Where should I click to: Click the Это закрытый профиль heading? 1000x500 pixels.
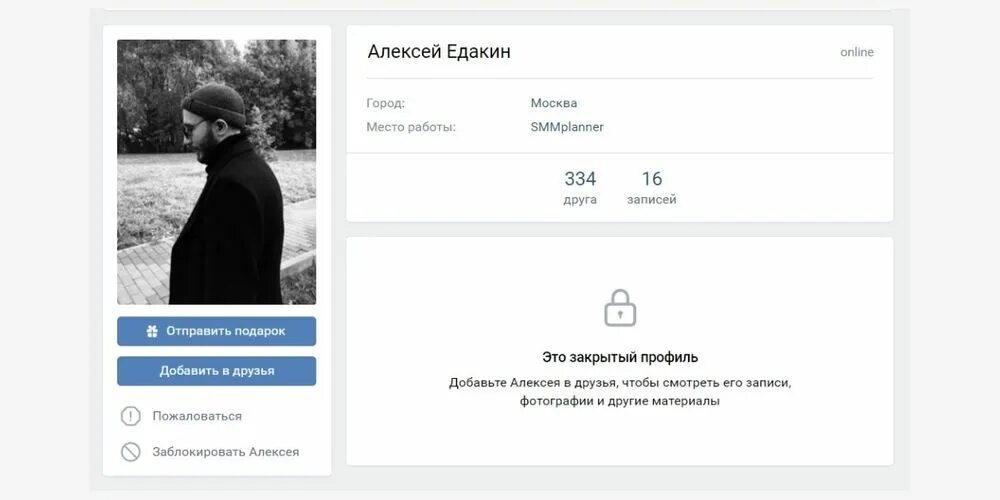click(620, 357)
